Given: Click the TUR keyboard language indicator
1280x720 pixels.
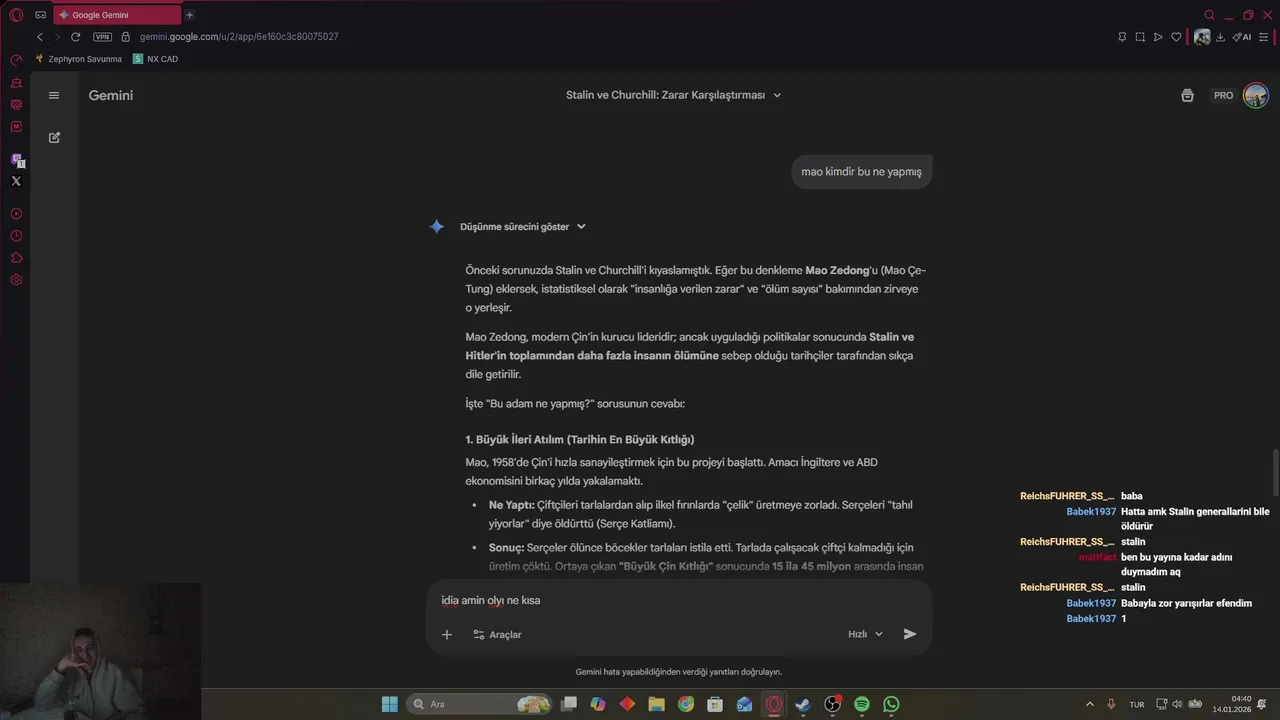Looking at the screenshot, I should [x=1137, y=704].
